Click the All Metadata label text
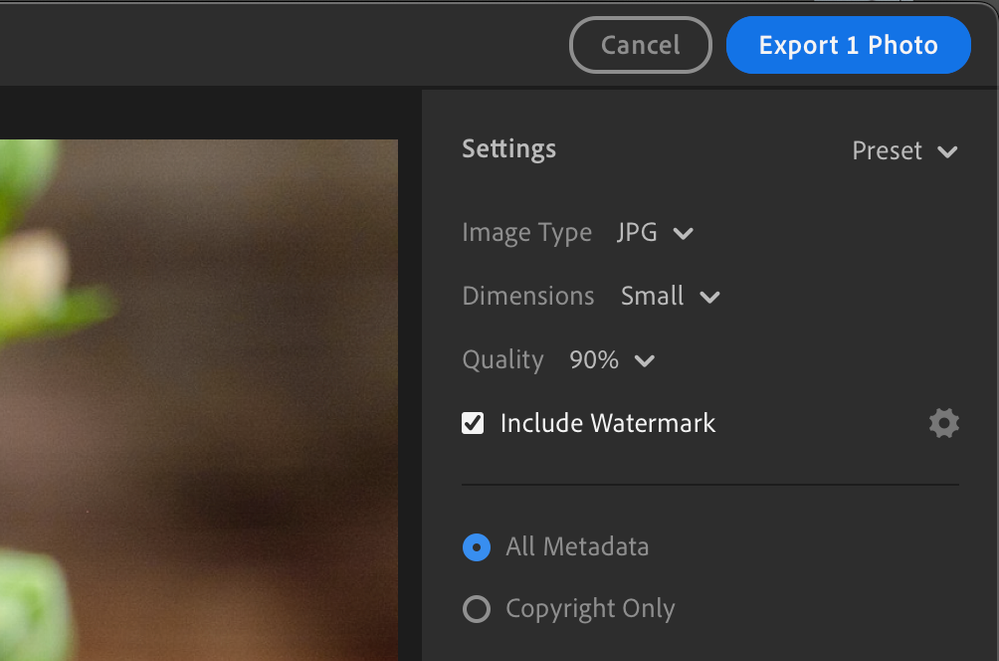 tap(577, 547)
